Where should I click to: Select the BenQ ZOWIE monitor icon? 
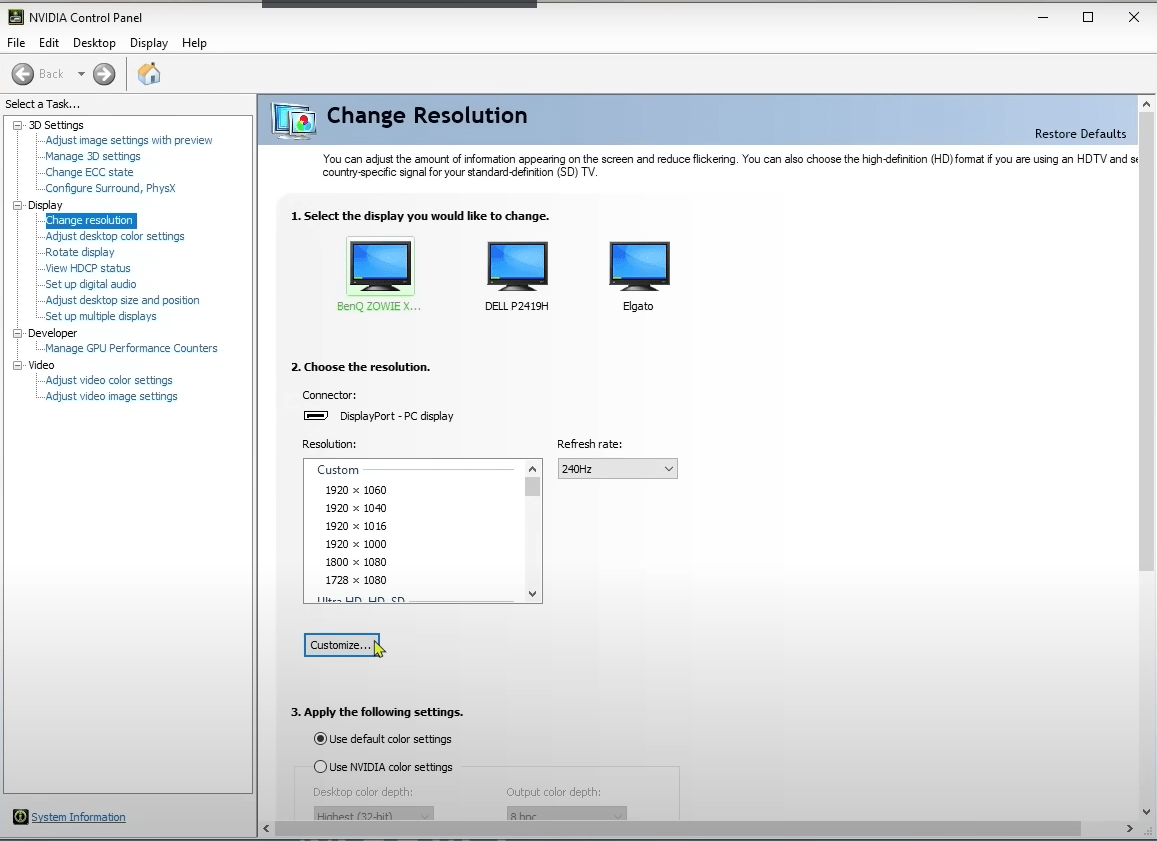381,266
